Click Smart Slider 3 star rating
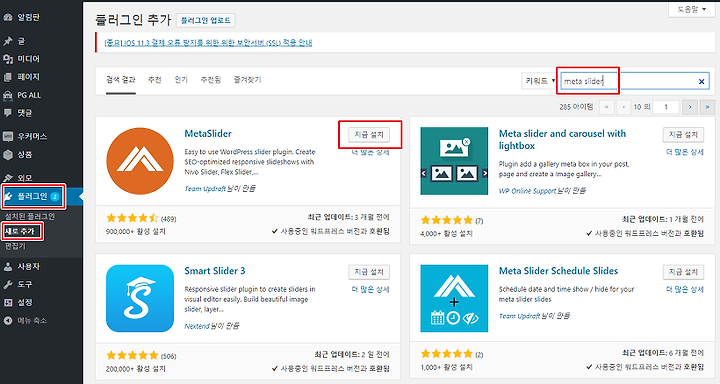The image size is (720, 384). tap(132, 356)
